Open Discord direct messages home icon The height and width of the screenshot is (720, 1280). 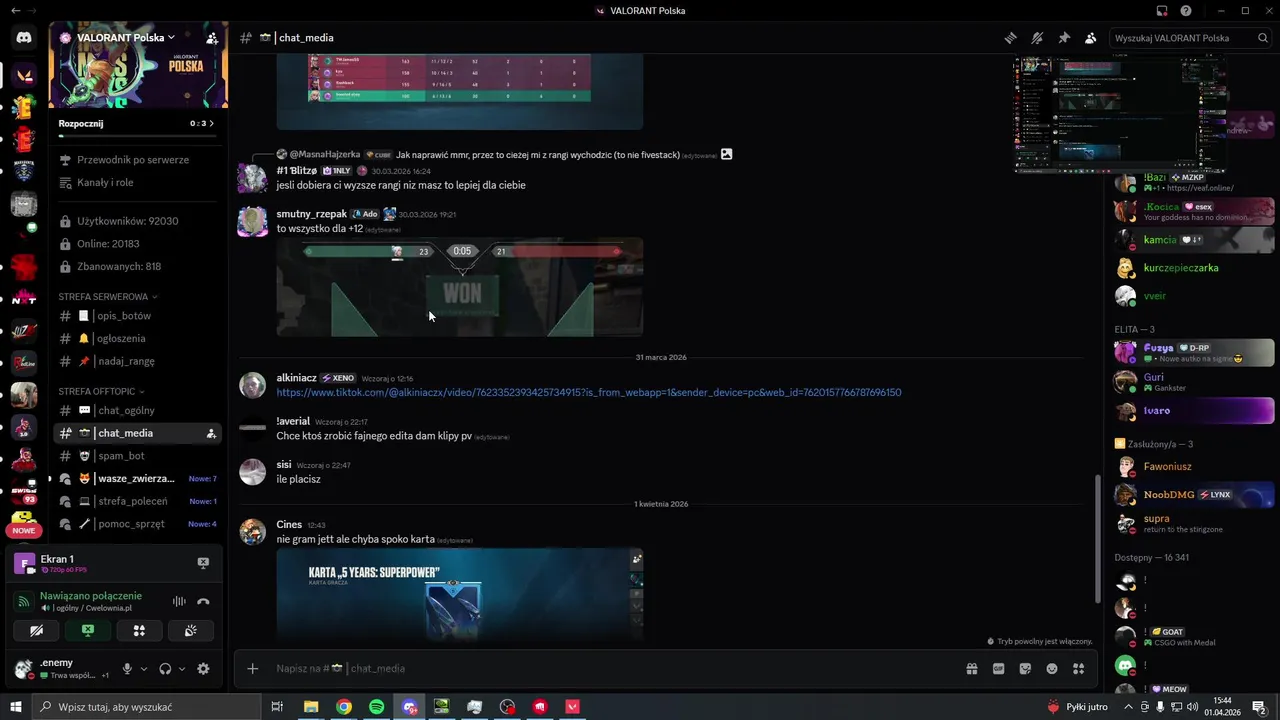point(24,38)
